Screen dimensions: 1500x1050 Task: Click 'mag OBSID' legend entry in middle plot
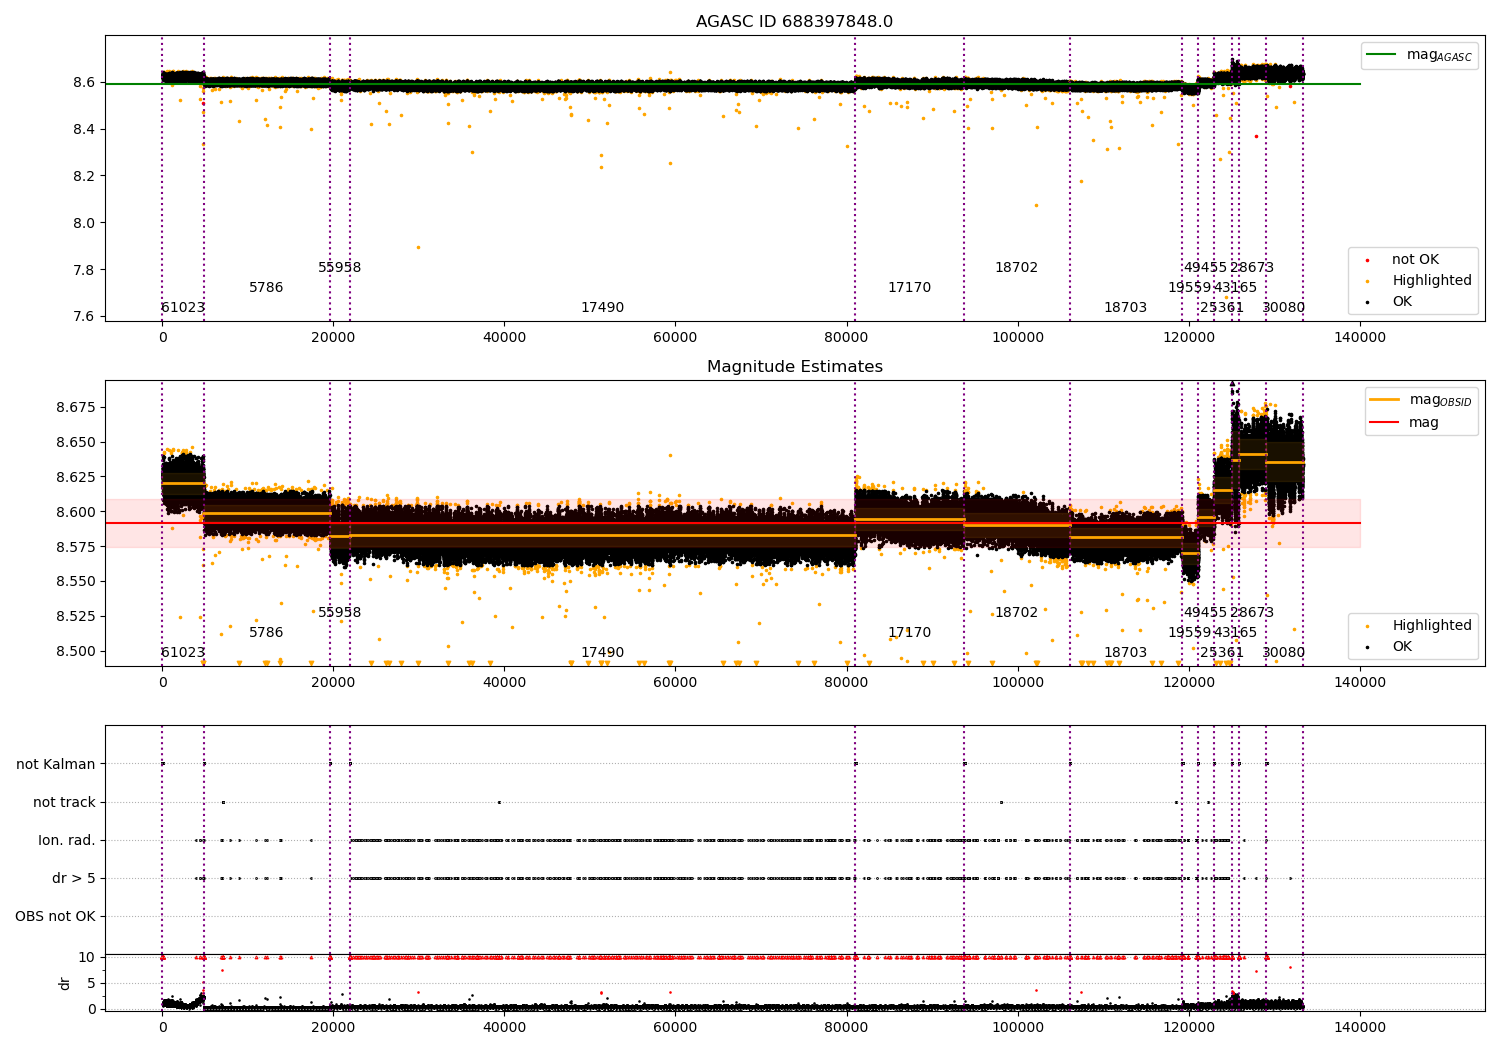click(1421, 400)
